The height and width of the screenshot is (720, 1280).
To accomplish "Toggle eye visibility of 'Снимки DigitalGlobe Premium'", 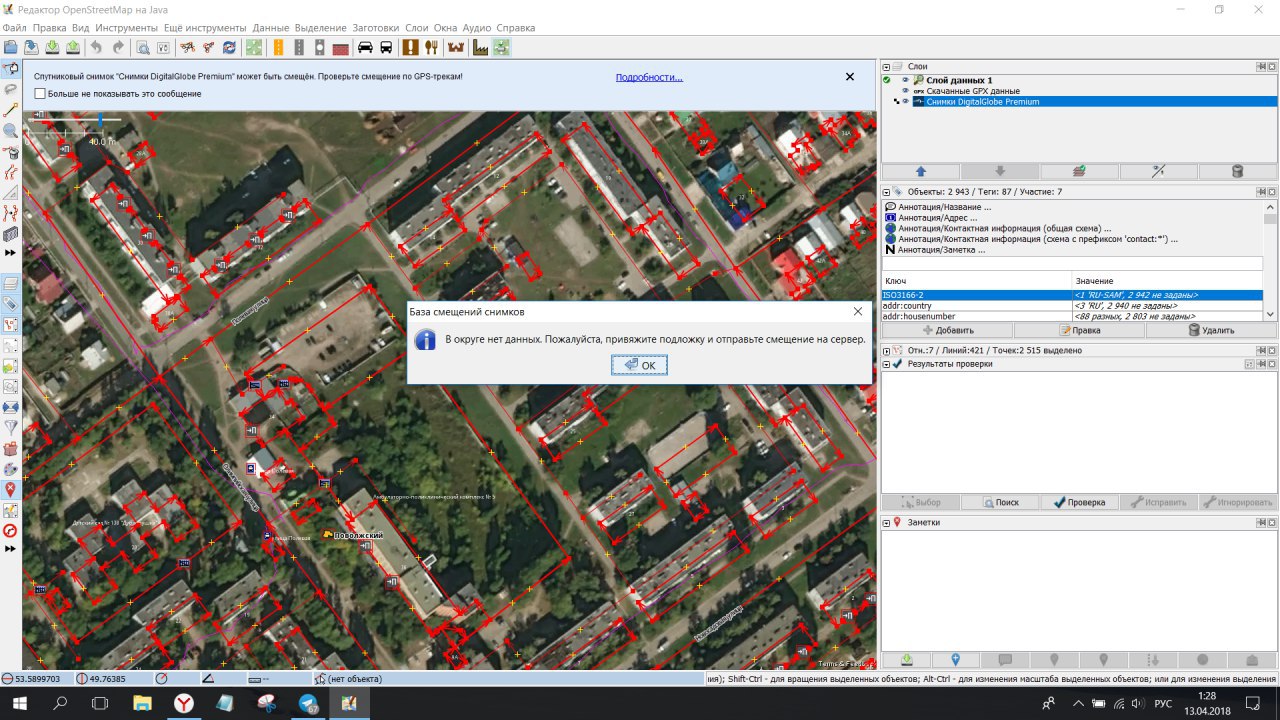I will 905,101.
